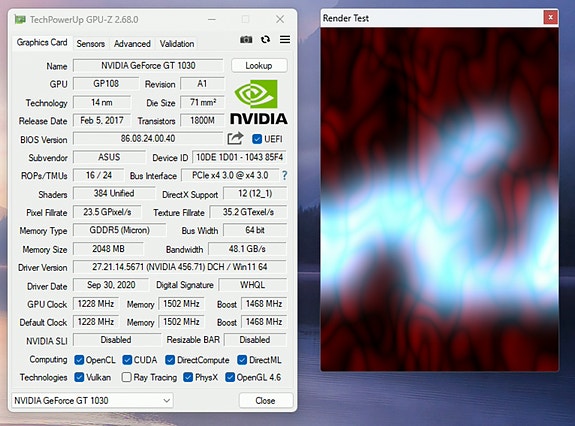This screenshot has height=426, width=575.
Task: Click the Render Test animation area
Action: pyautogui.click(x=439, y=199)
